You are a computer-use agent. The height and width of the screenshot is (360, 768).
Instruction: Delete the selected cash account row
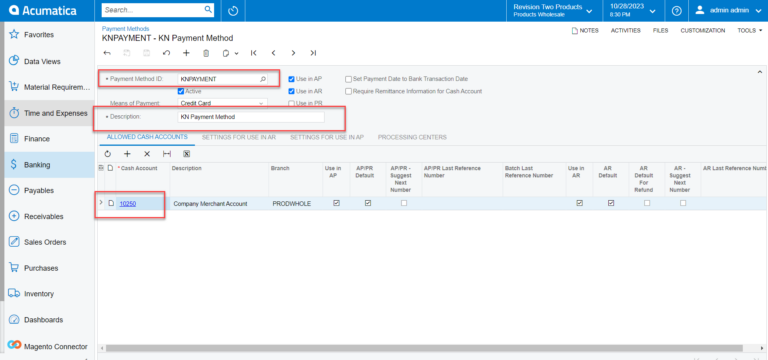147,154
